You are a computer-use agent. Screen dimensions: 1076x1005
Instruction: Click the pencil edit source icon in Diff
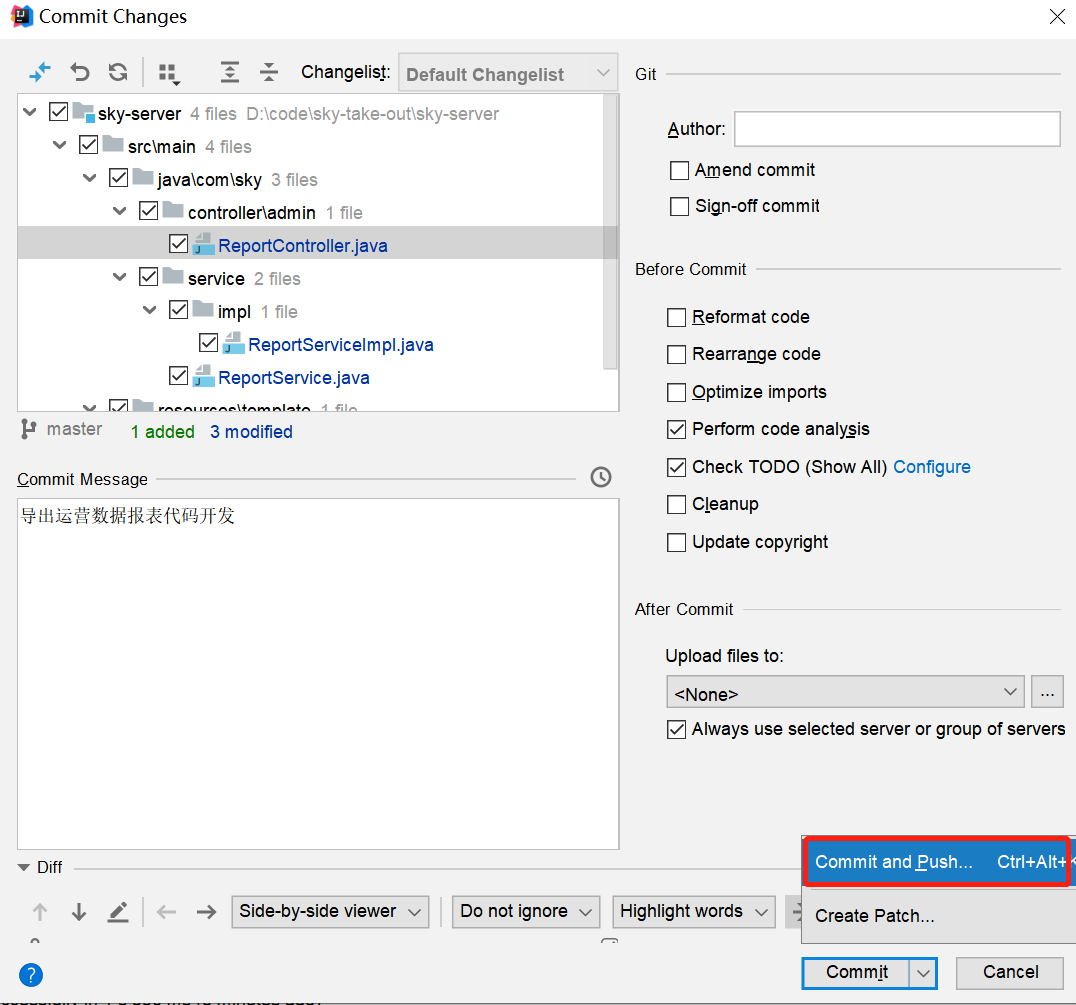coord(118,911)
